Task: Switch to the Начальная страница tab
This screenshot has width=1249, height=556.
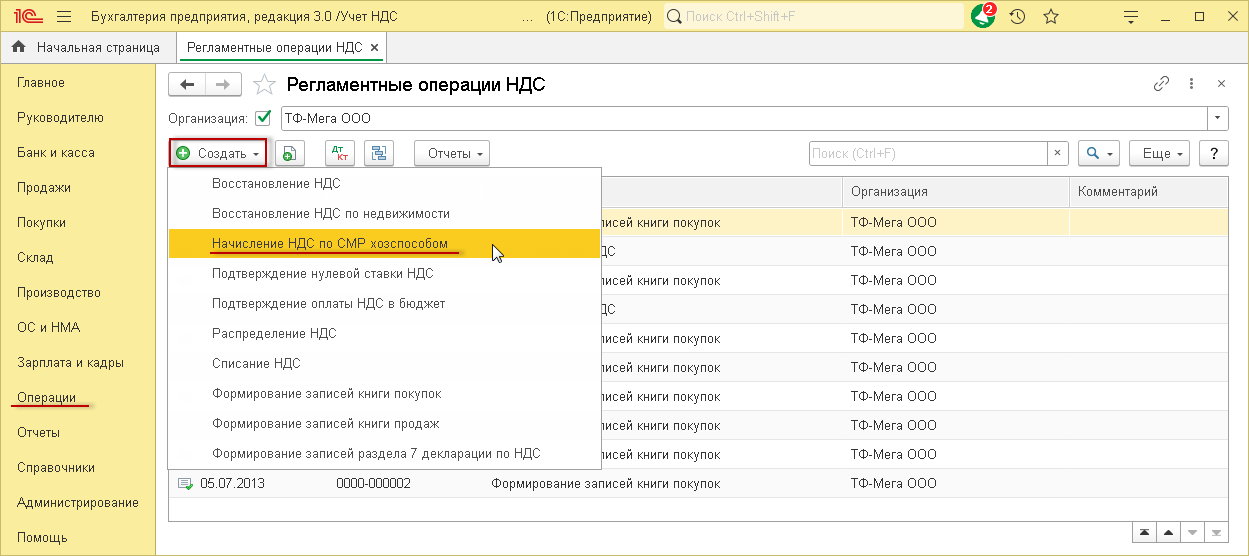Action: (88, 47)
